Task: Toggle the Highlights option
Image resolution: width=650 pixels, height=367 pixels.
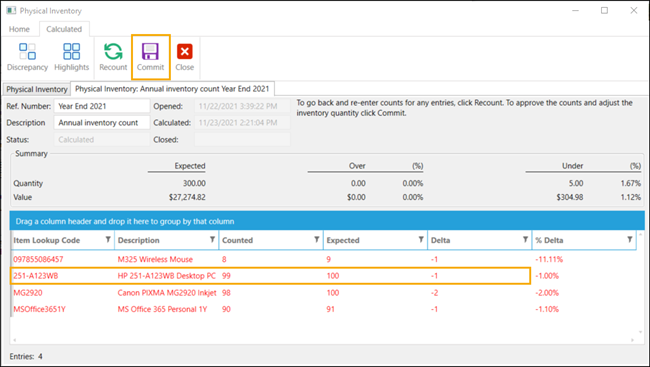Action: point(71,57)
